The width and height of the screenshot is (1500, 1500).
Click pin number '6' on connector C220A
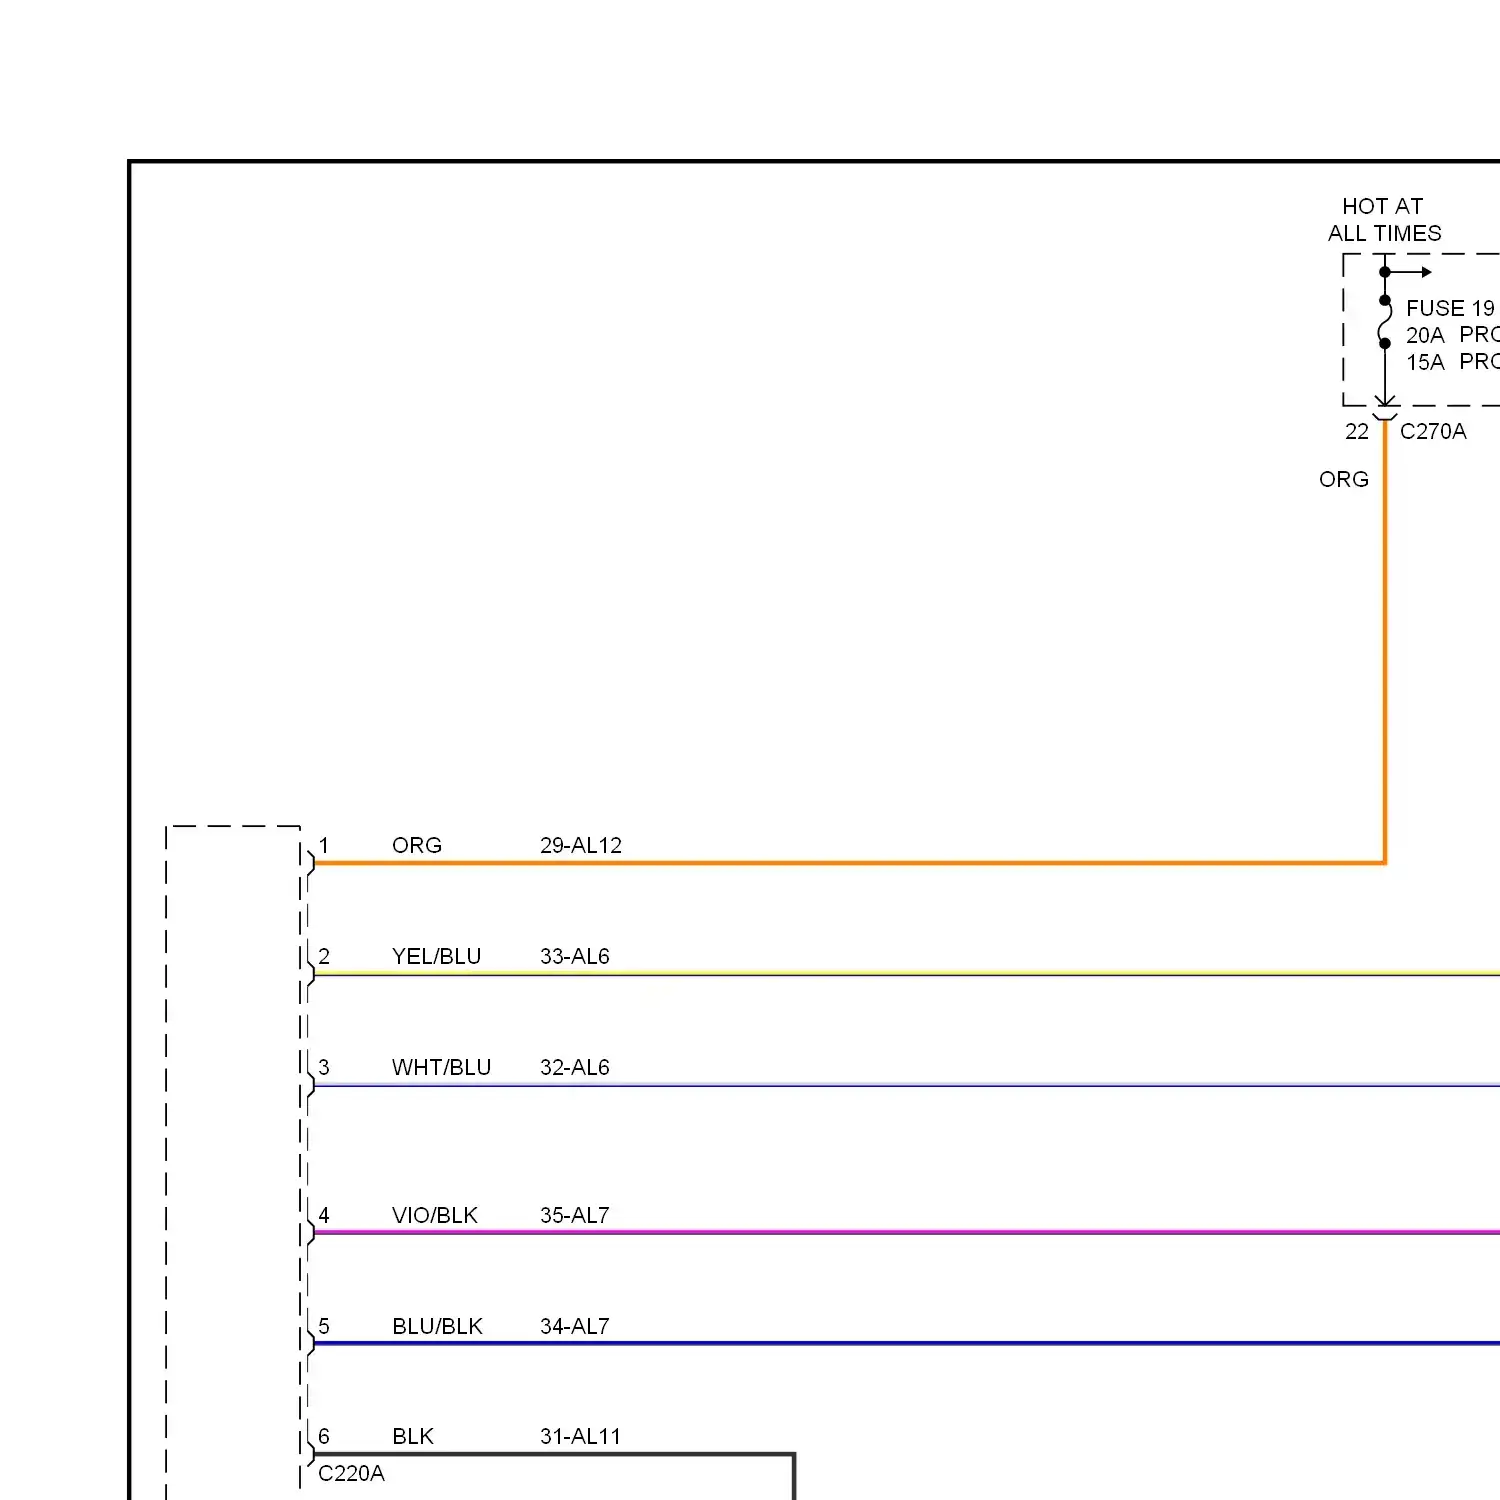324,1436
